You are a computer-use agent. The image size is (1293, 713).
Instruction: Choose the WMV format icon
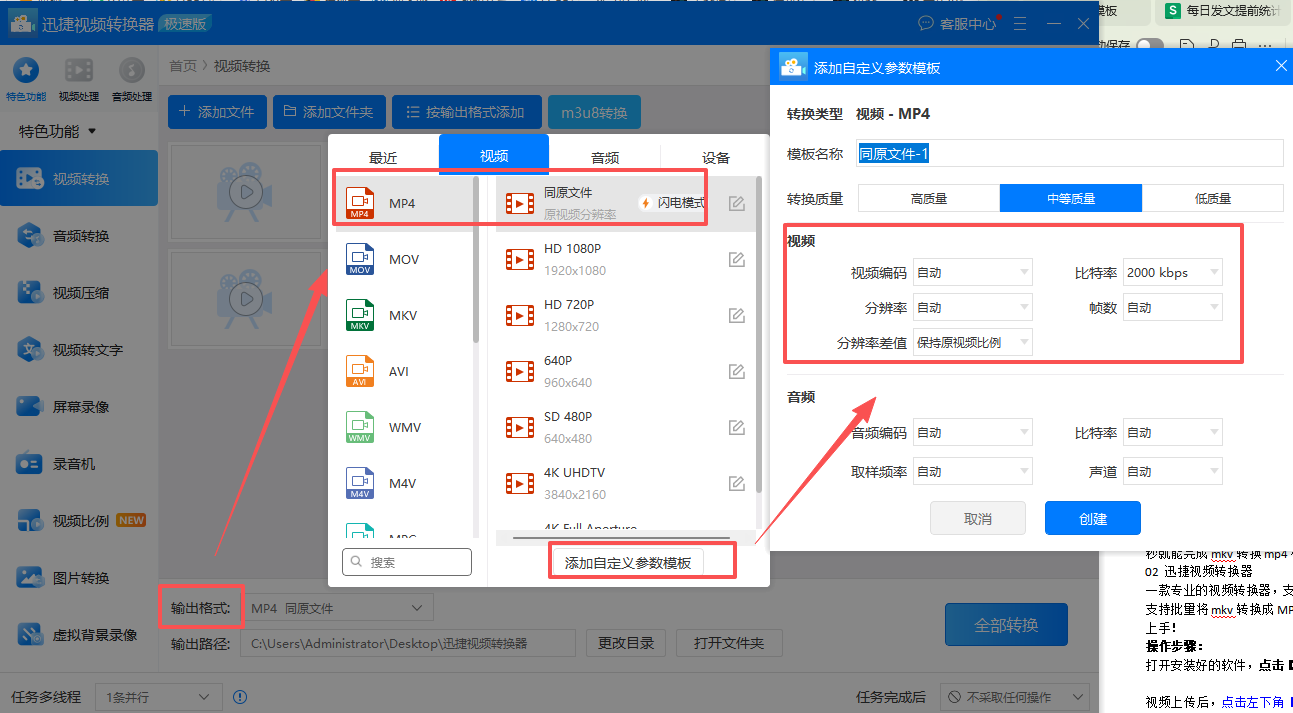[x=360, y=427]
